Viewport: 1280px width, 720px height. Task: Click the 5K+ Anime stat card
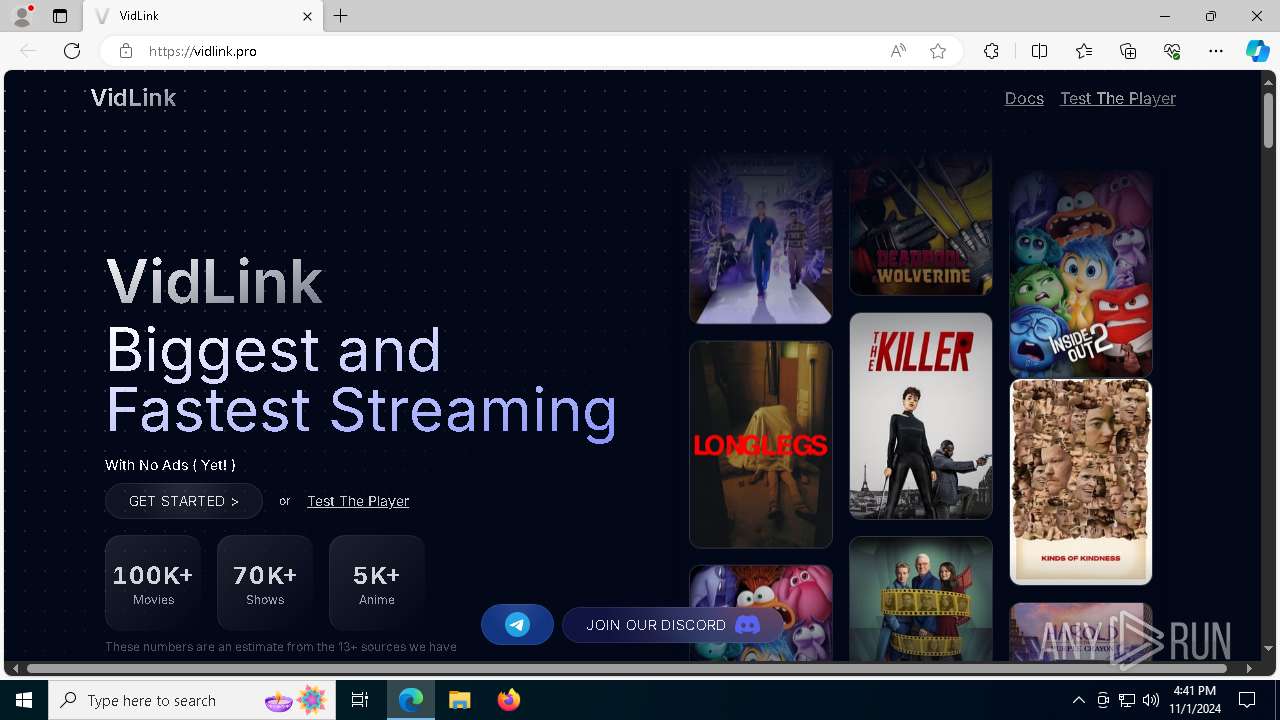point(377,583)
